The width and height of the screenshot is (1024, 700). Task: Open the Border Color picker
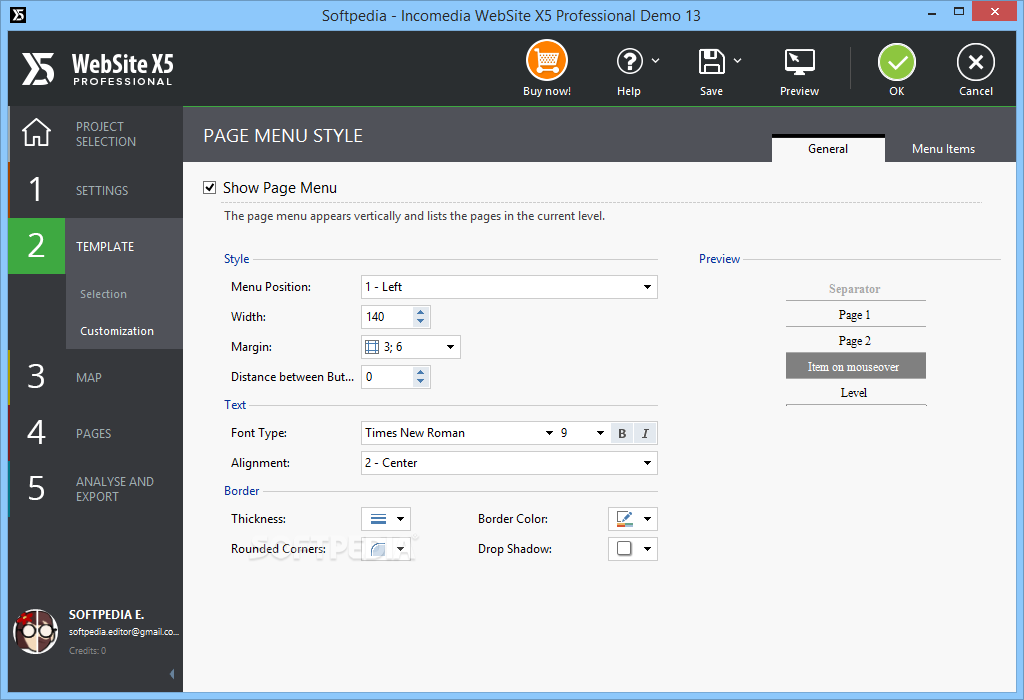(624, 519)
